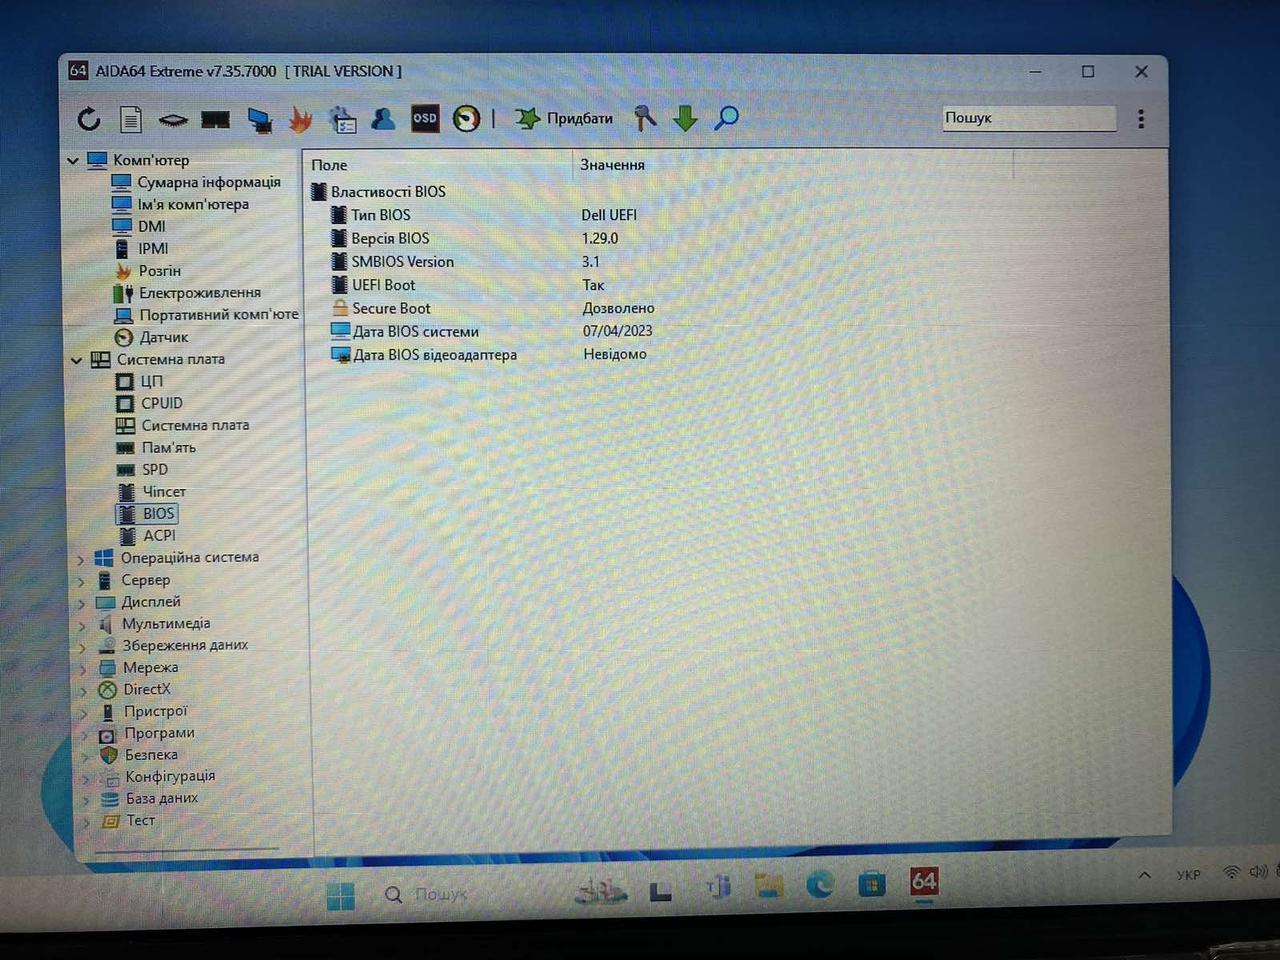Screen dimensions: 1280x960
Task: Open File Explorer from the taskbar
Action: pyautogui.click(x=769, y=885)
